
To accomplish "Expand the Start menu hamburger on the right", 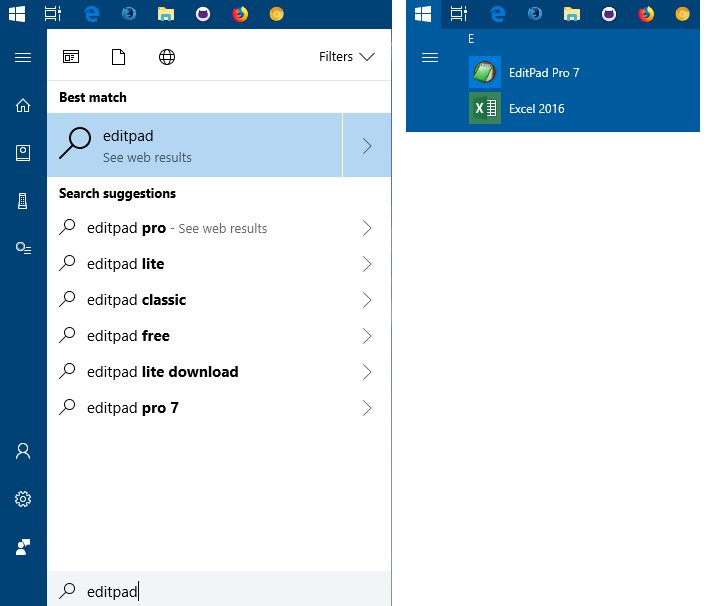I will tap(430, 57).
